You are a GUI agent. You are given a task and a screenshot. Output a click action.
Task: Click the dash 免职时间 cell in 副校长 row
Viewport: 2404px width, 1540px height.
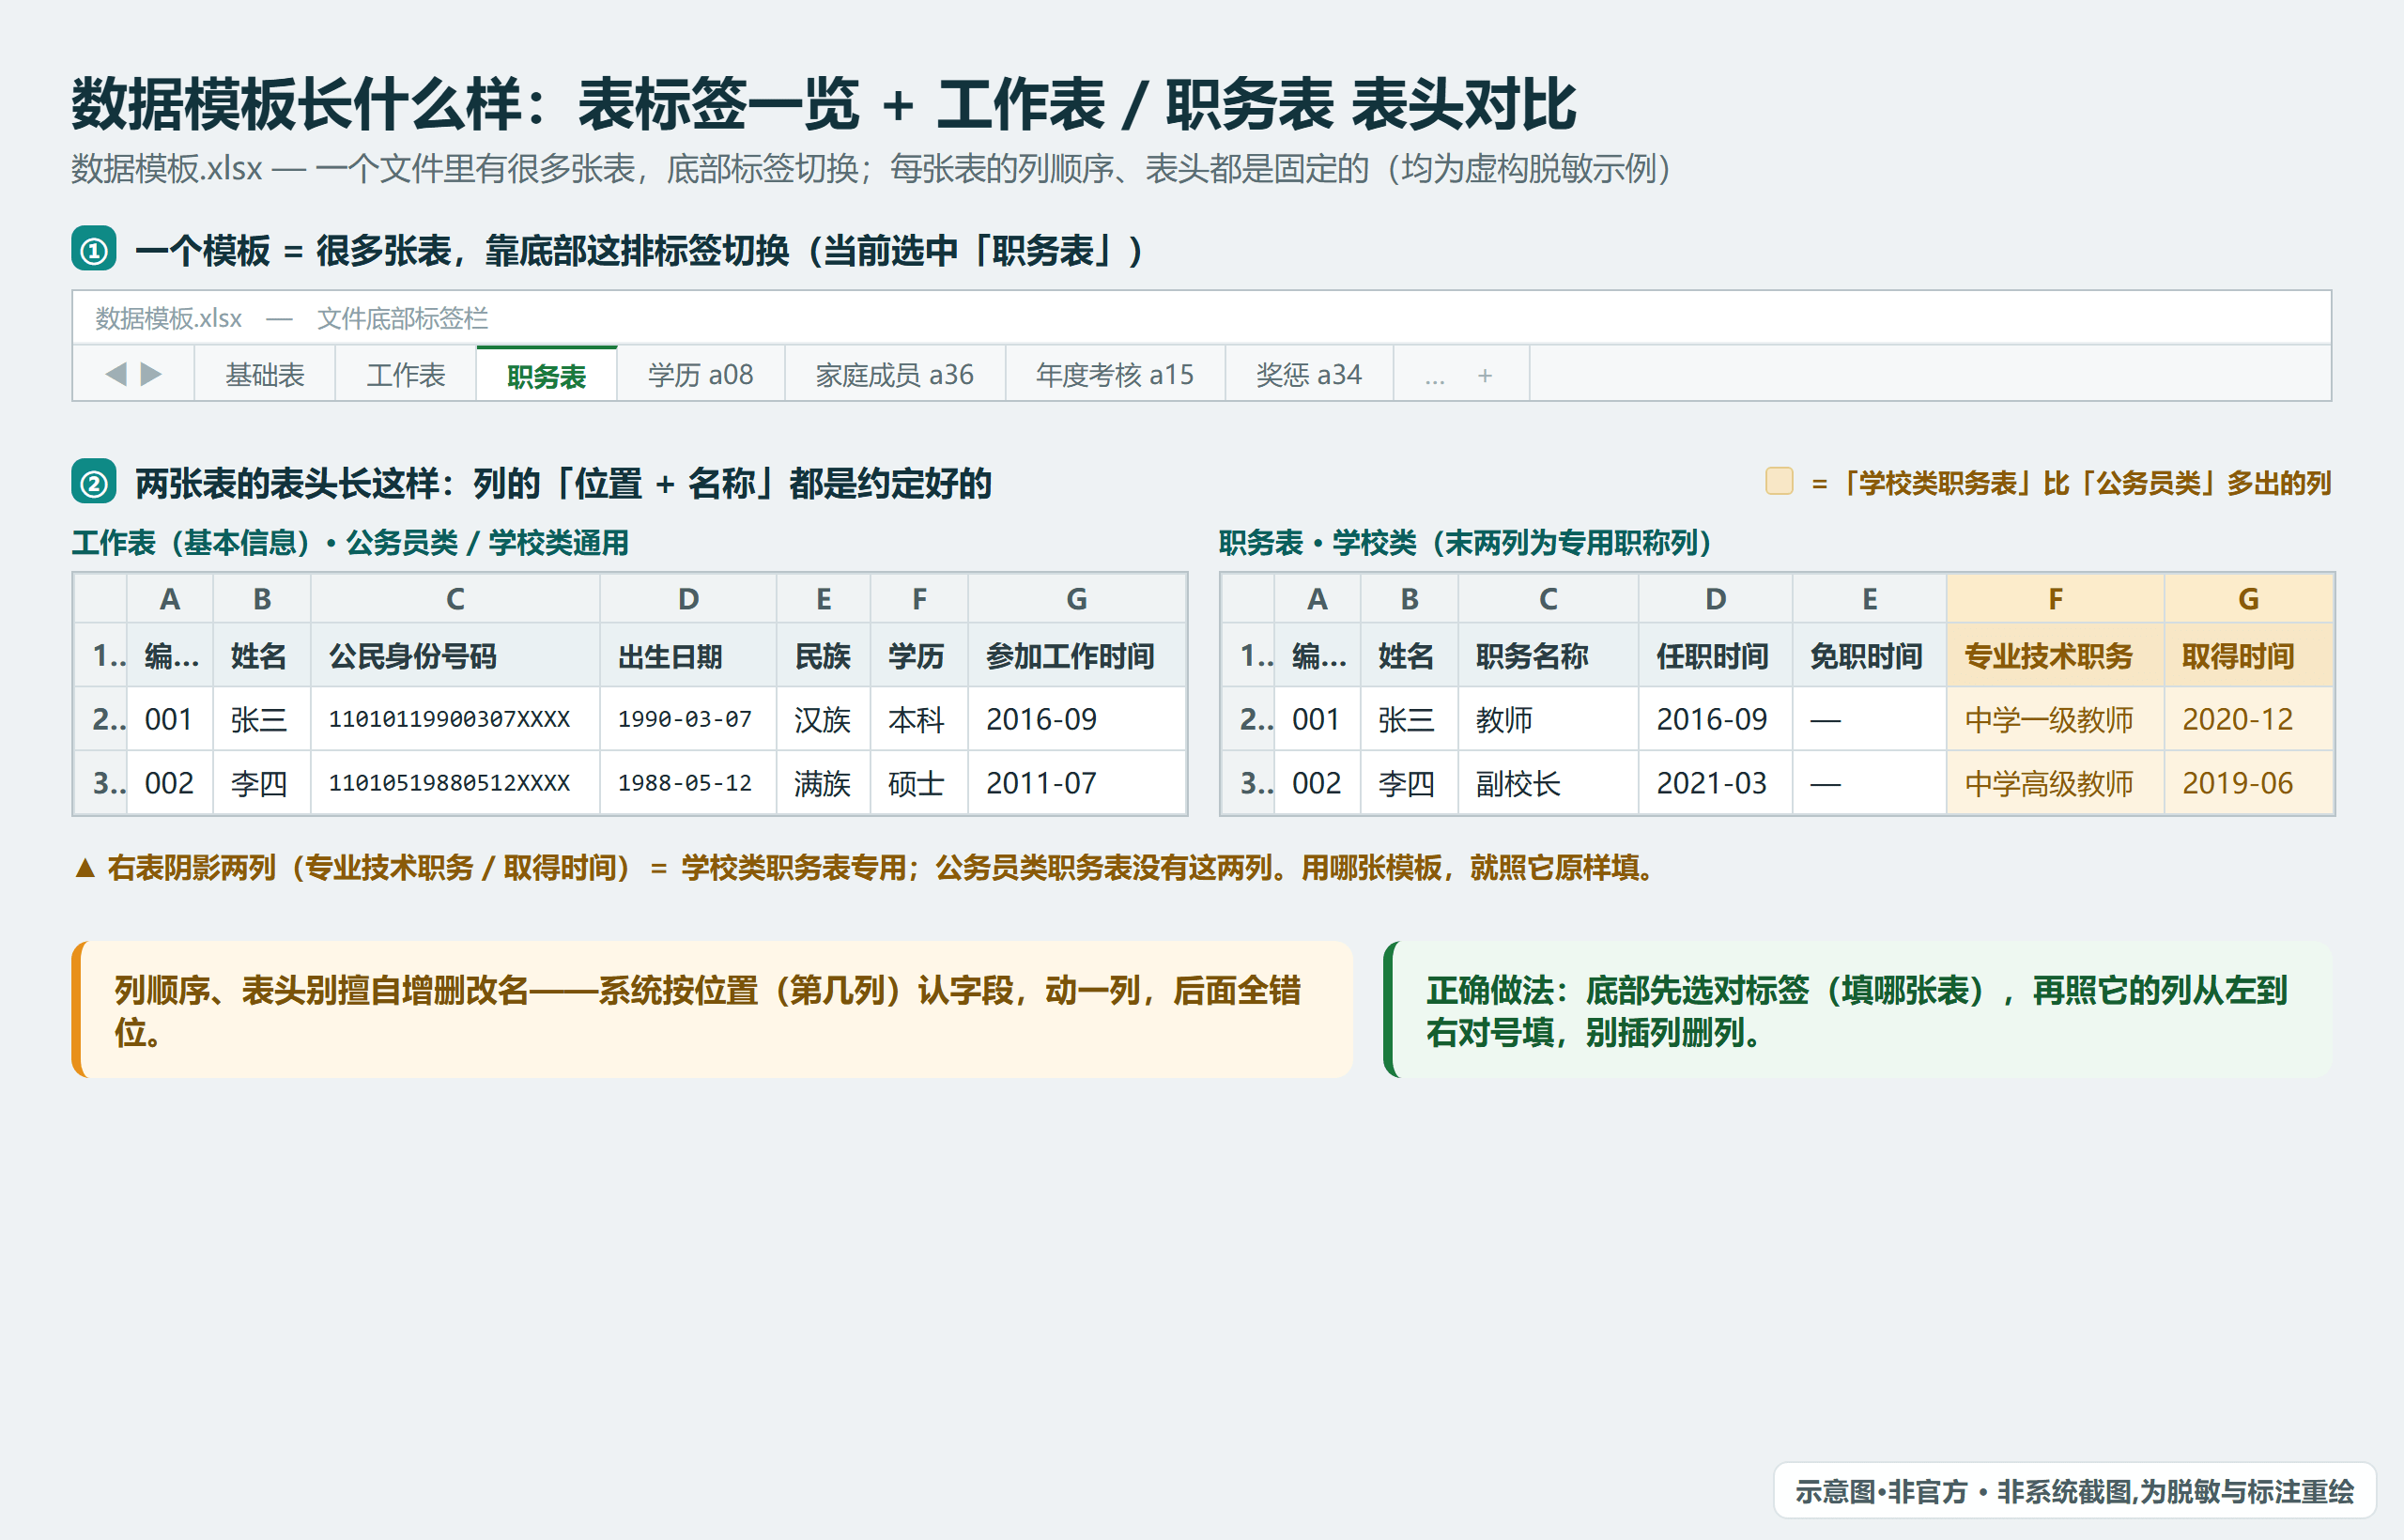coord(1869,783)
